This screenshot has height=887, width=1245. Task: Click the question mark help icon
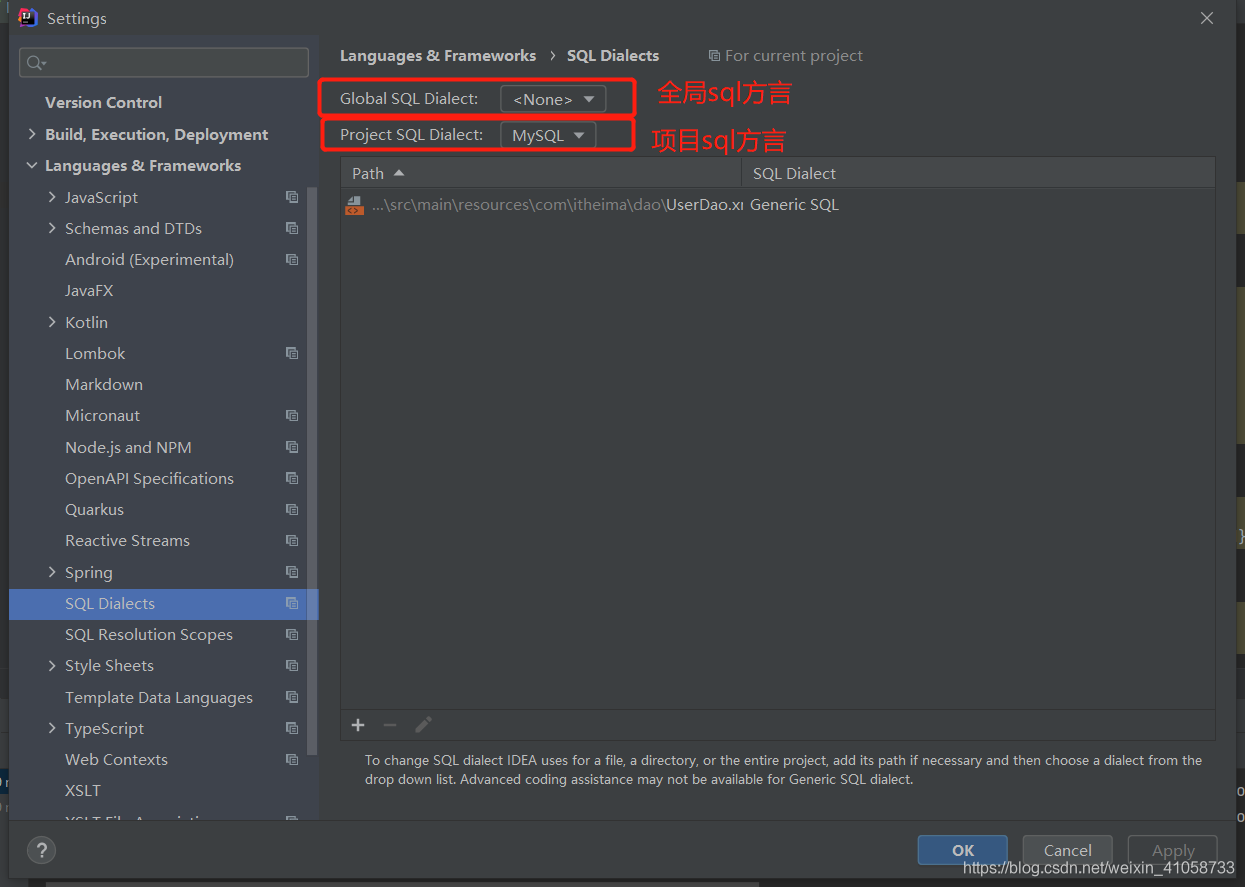pyautogui.click(x=41, y=851)
